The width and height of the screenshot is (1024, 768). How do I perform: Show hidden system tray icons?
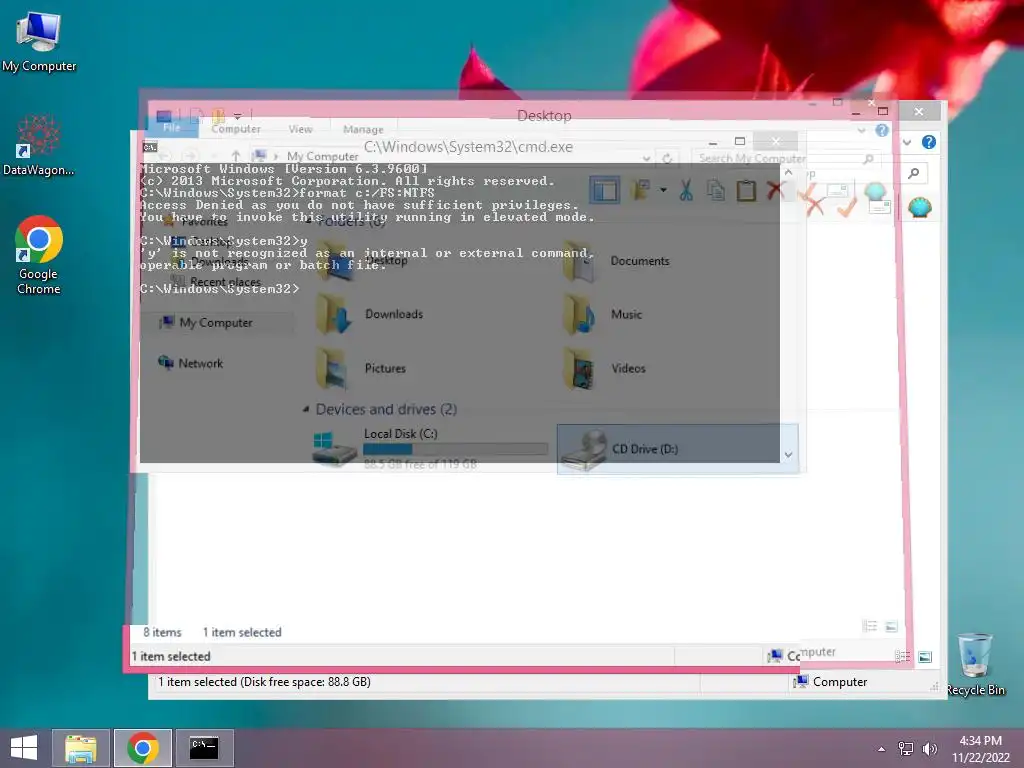882,749
